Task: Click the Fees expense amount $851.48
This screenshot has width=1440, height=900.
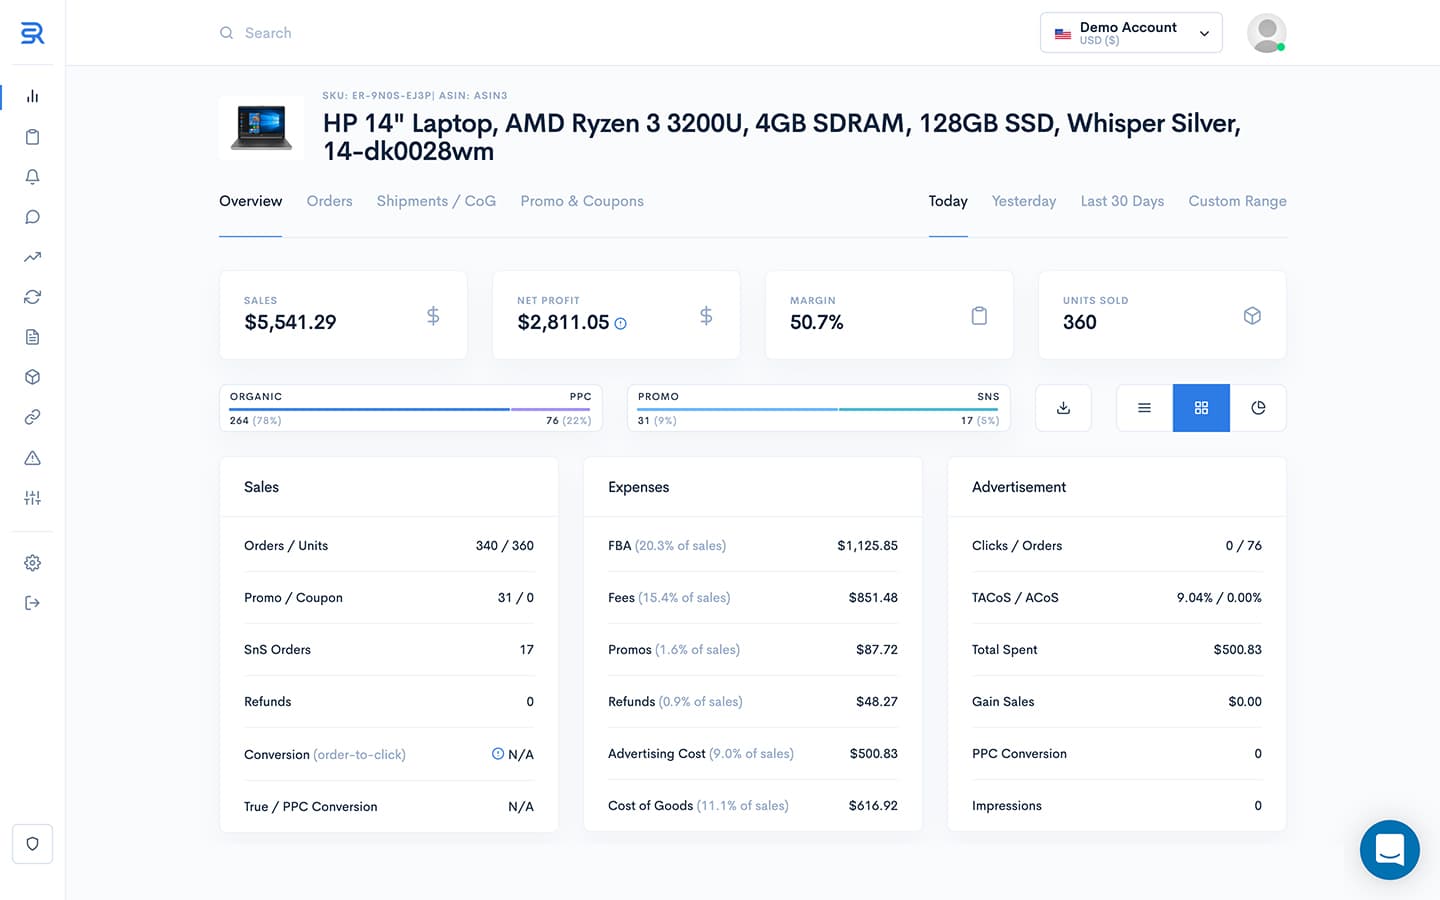Action: coord(873,598)
